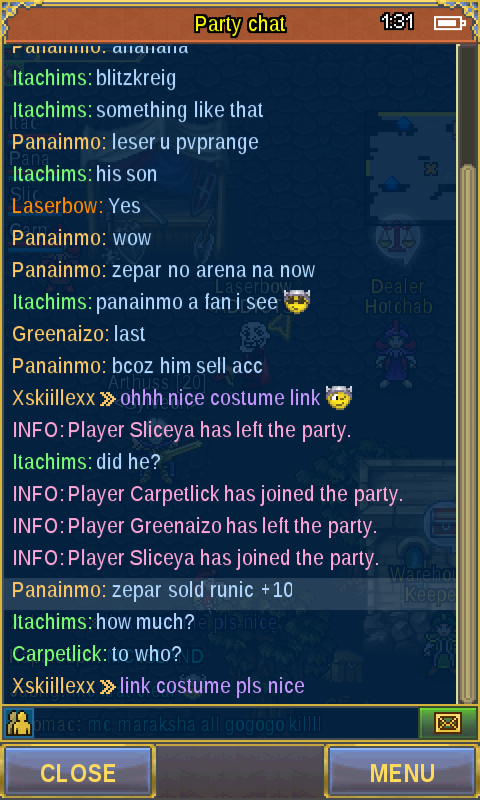
Task: Tap the CLOSE button
Action: (x=78, y=773)
